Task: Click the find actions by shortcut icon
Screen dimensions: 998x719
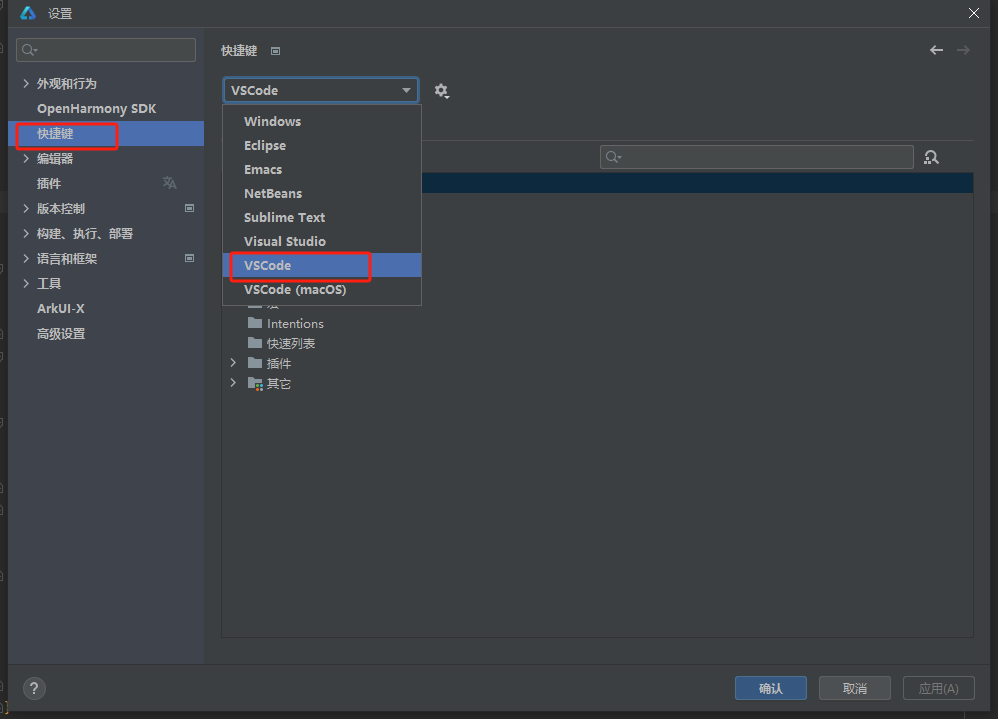Action: [x=931, y=157]
